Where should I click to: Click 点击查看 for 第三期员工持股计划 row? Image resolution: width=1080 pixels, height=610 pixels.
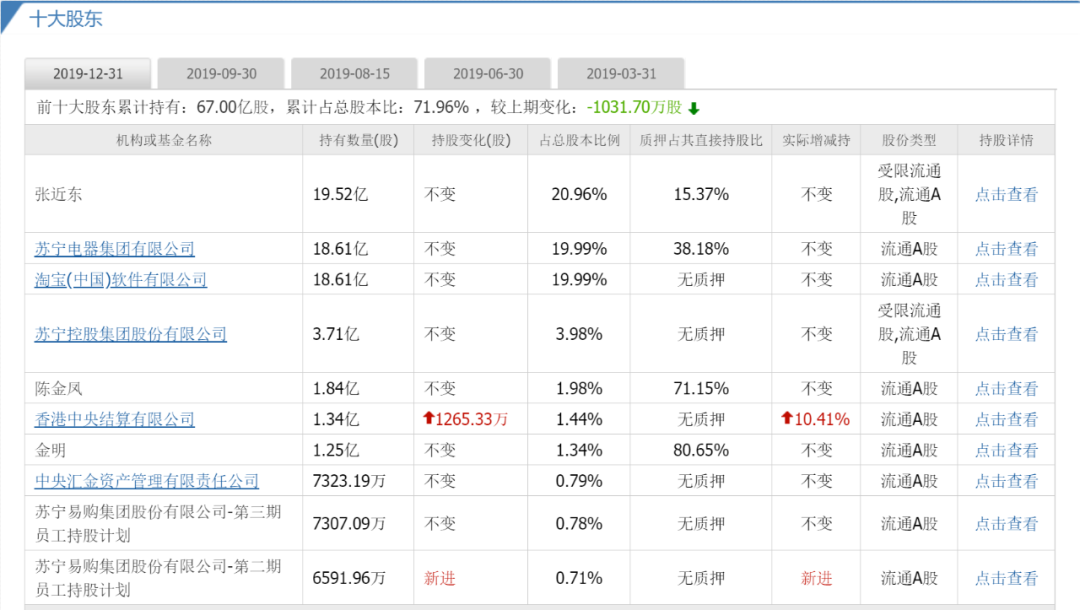[1006, 523]
